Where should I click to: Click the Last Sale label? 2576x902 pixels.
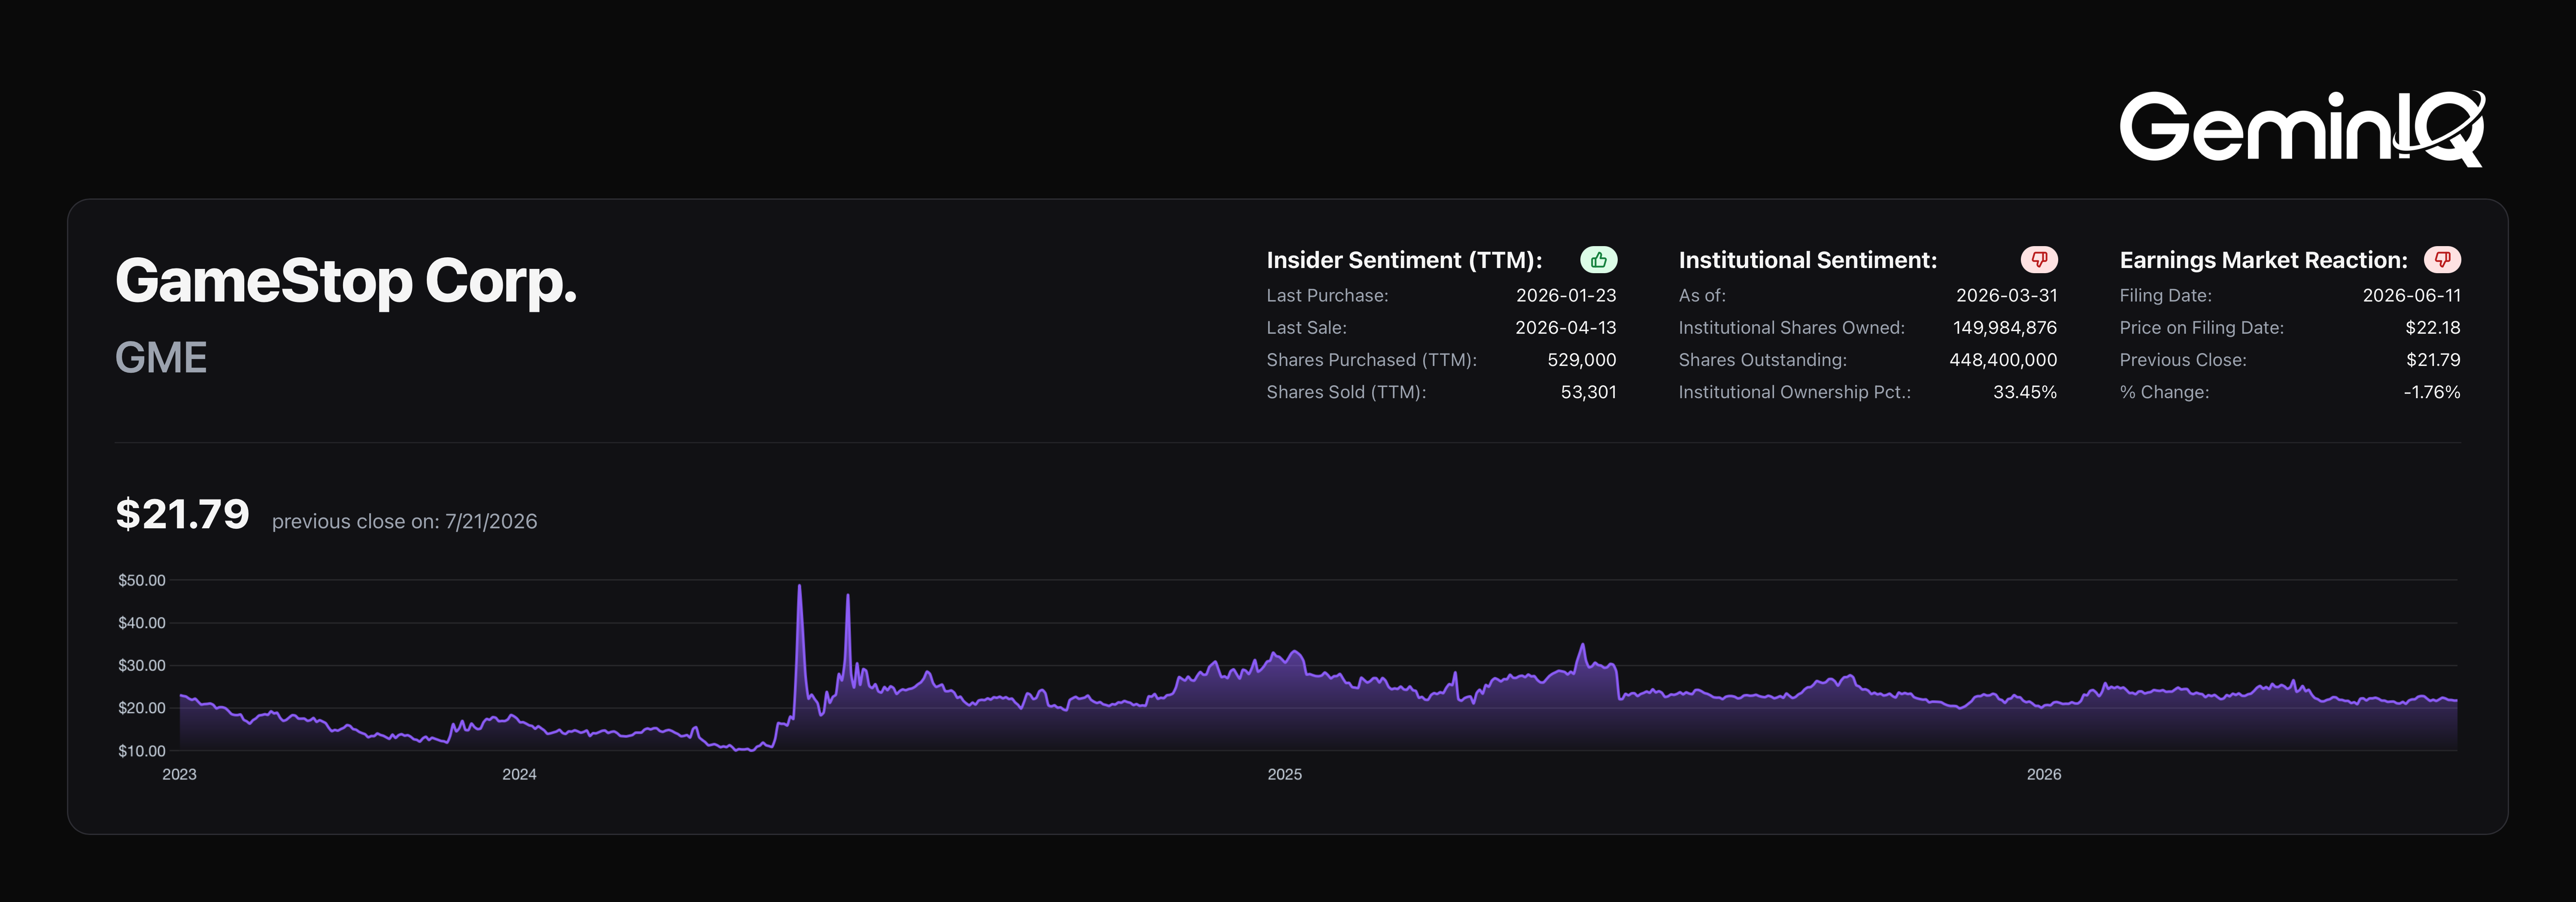pyautogui.click(x=1306, y=328)
